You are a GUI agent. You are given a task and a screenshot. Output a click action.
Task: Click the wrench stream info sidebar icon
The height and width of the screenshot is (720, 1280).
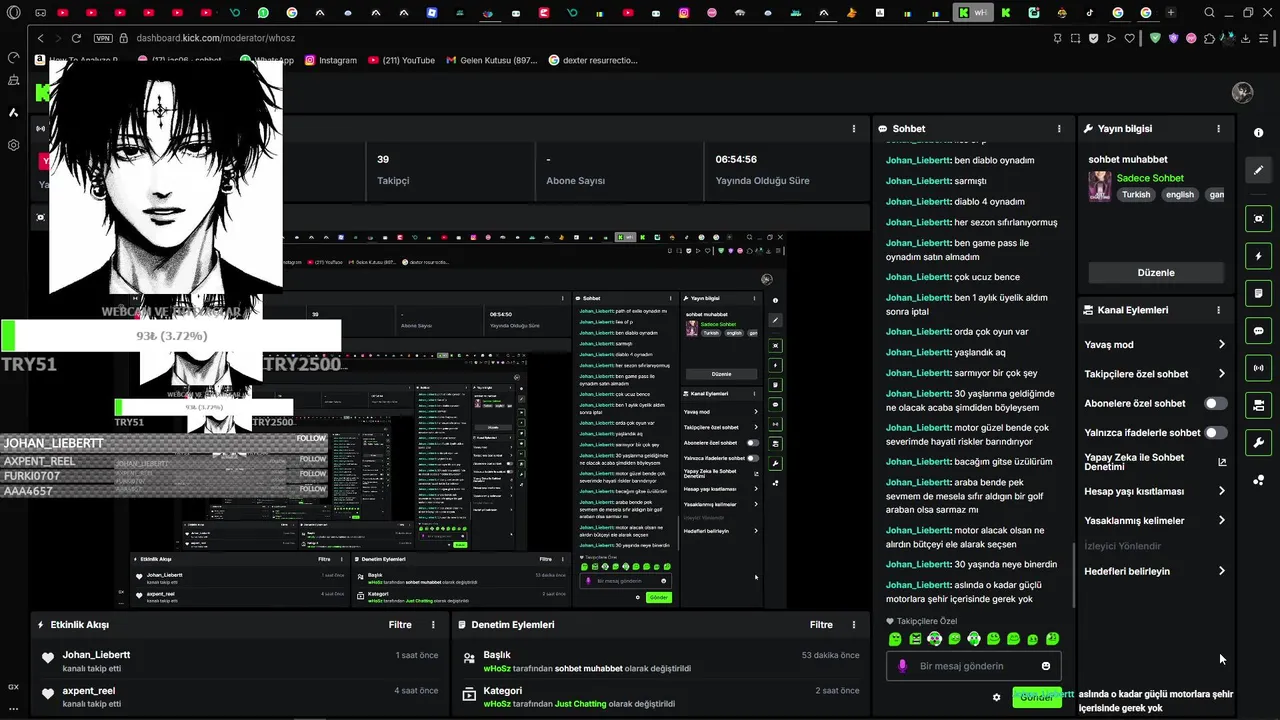pos(1258,442)
